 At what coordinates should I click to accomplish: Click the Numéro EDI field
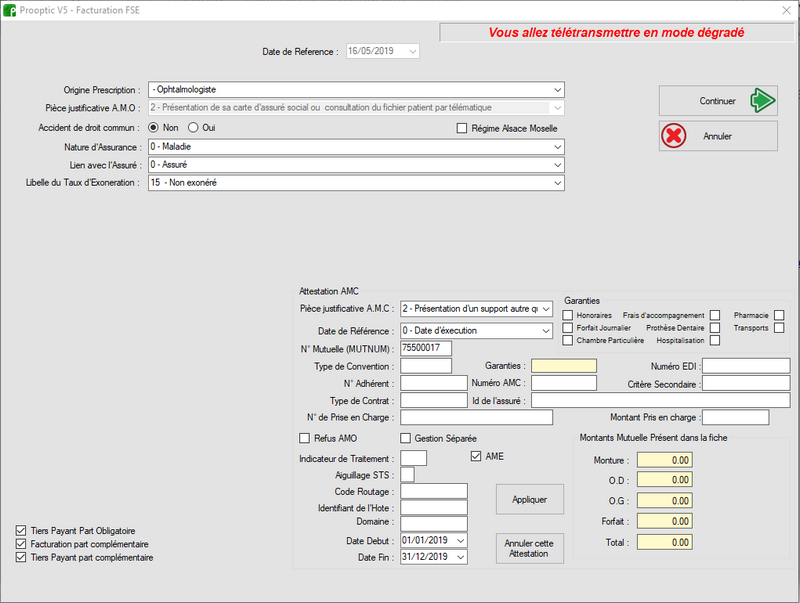[x=746, y=366]
